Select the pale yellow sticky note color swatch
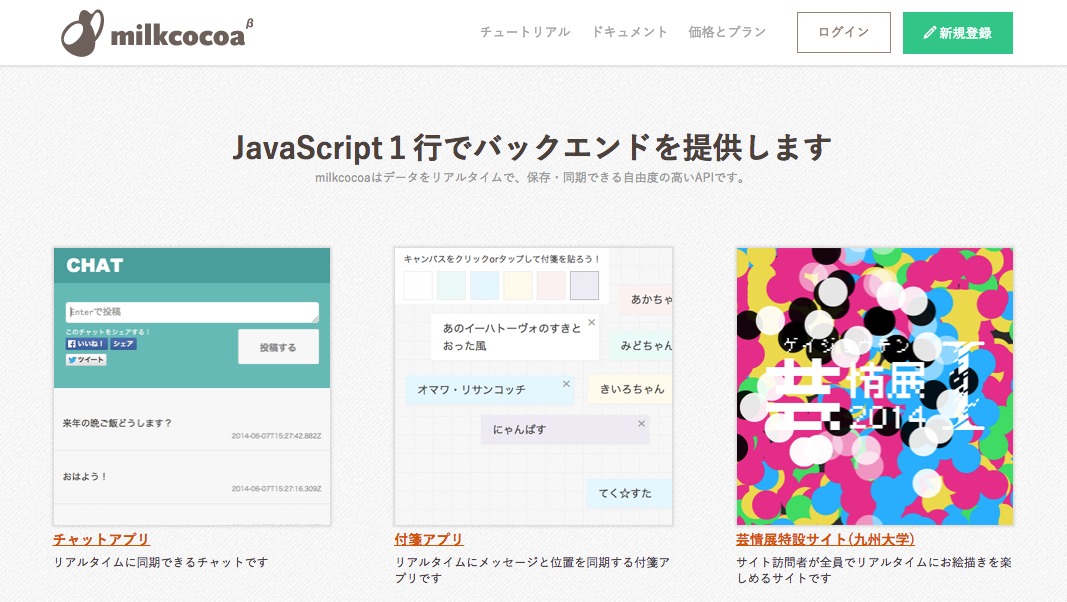Viewport: 1067px width, 602px height. [x=518, y=285]
